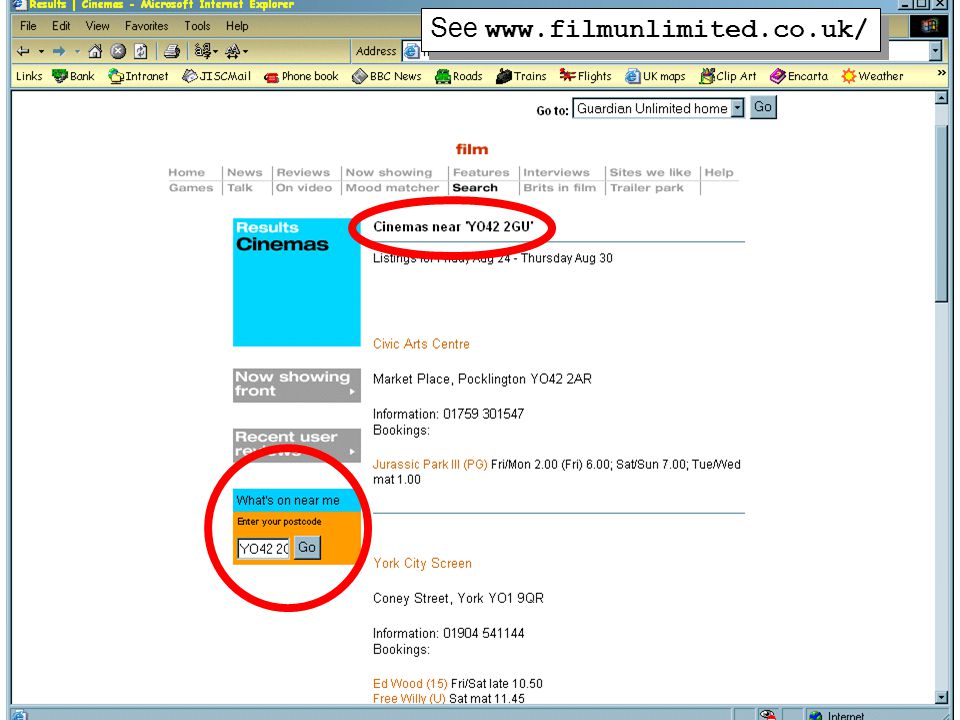Go to the Trailer park nav tab
The image size is (960, 720).
click(647, 188)
